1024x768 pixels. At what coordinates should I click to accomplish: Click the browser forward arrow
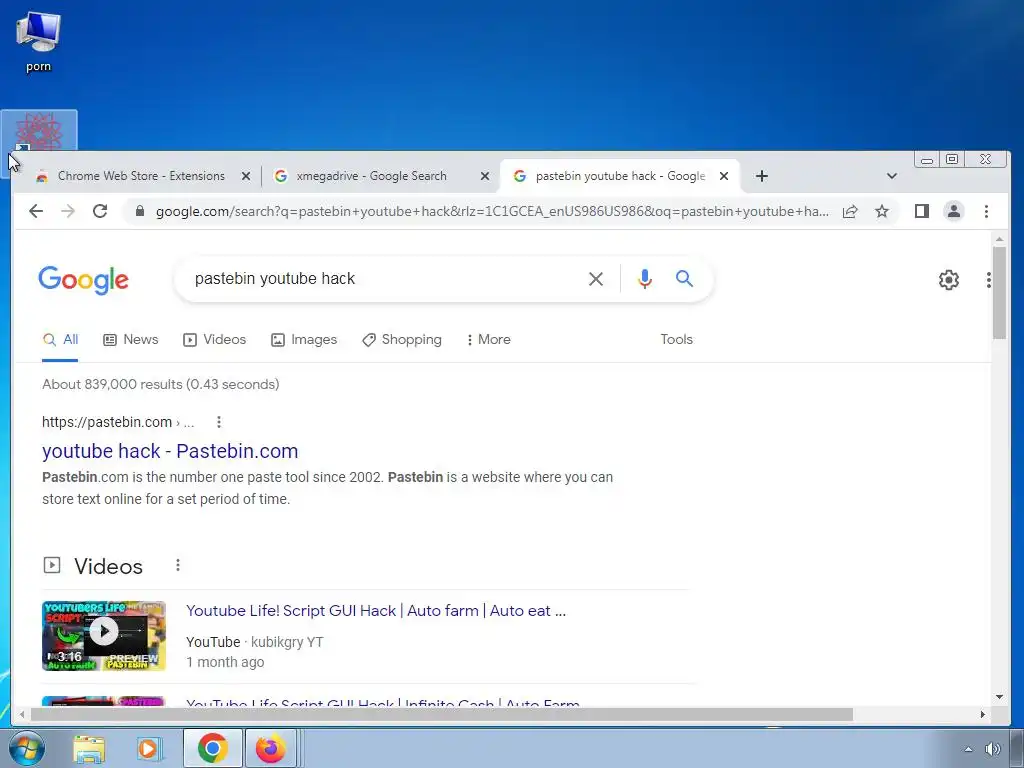click(x=68, y=211)
